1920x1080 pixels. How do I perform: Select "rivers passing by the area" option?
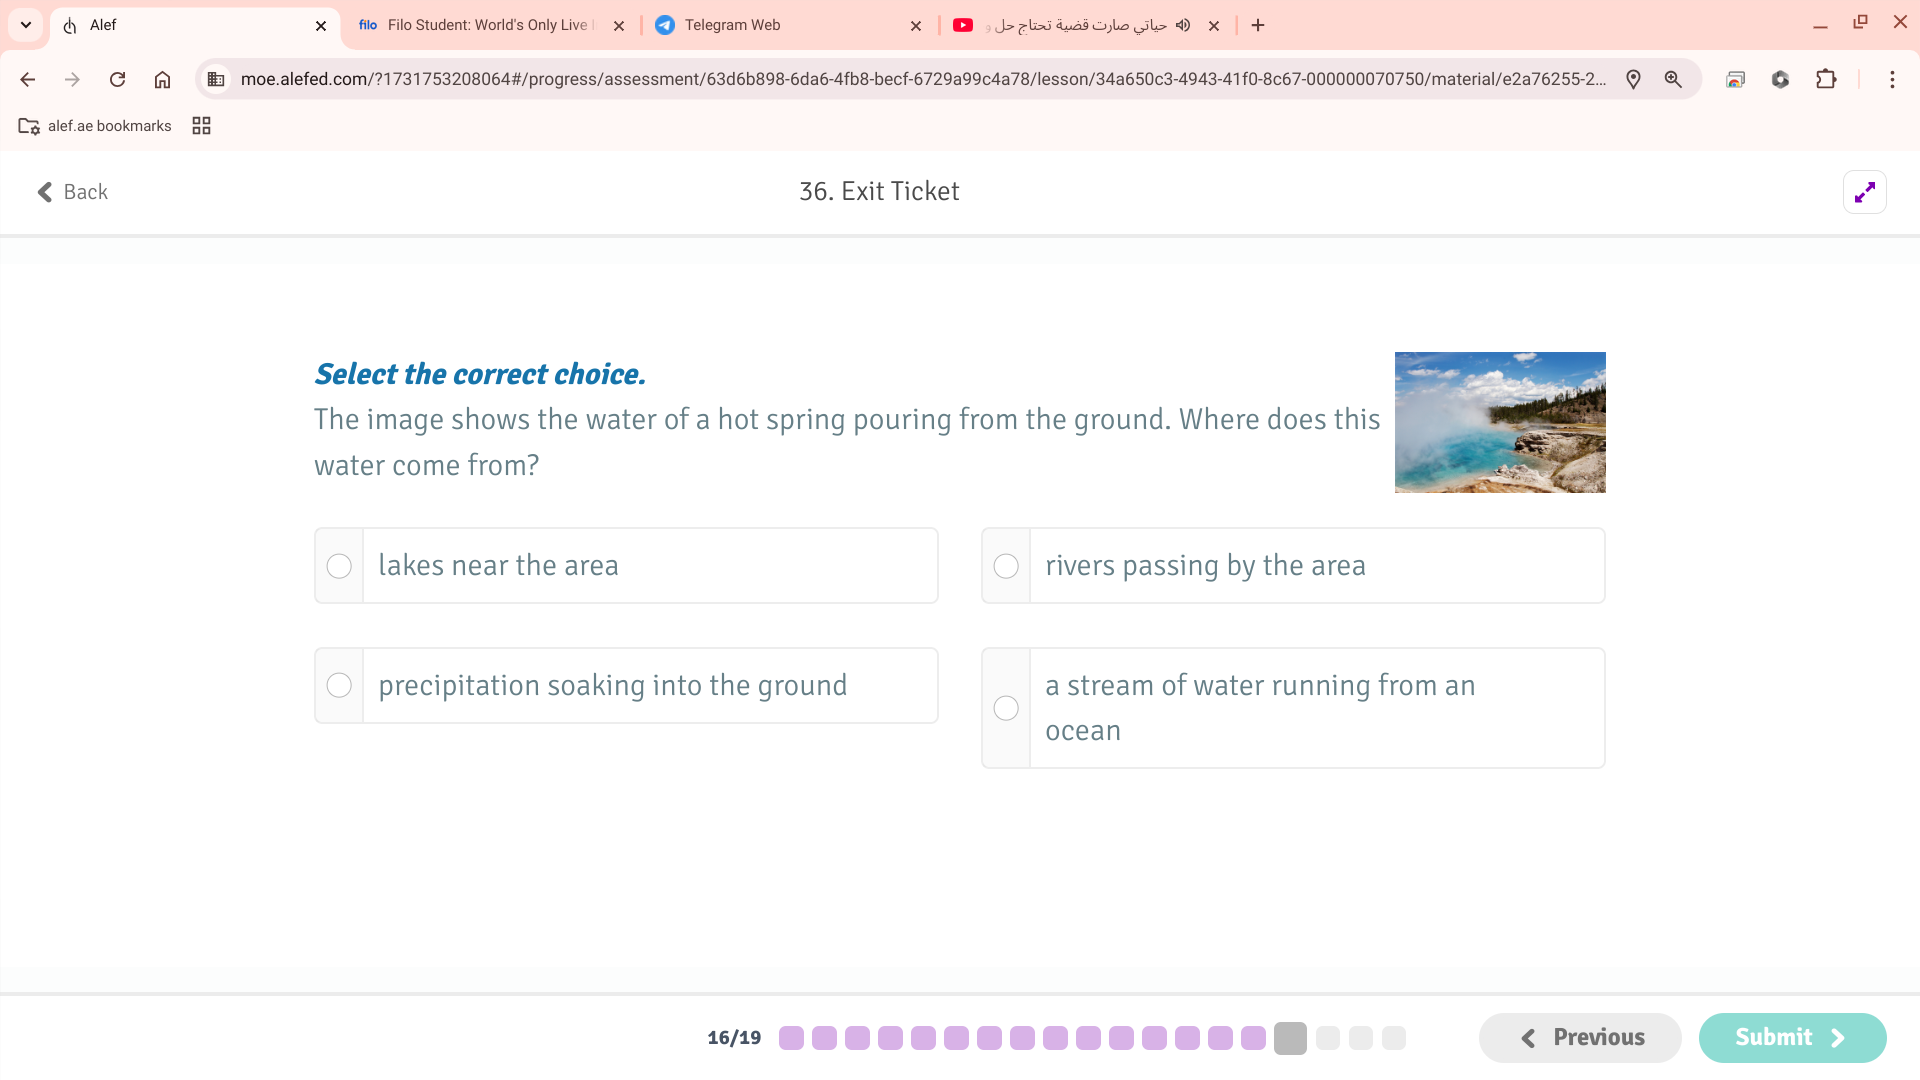[1006, 566]
